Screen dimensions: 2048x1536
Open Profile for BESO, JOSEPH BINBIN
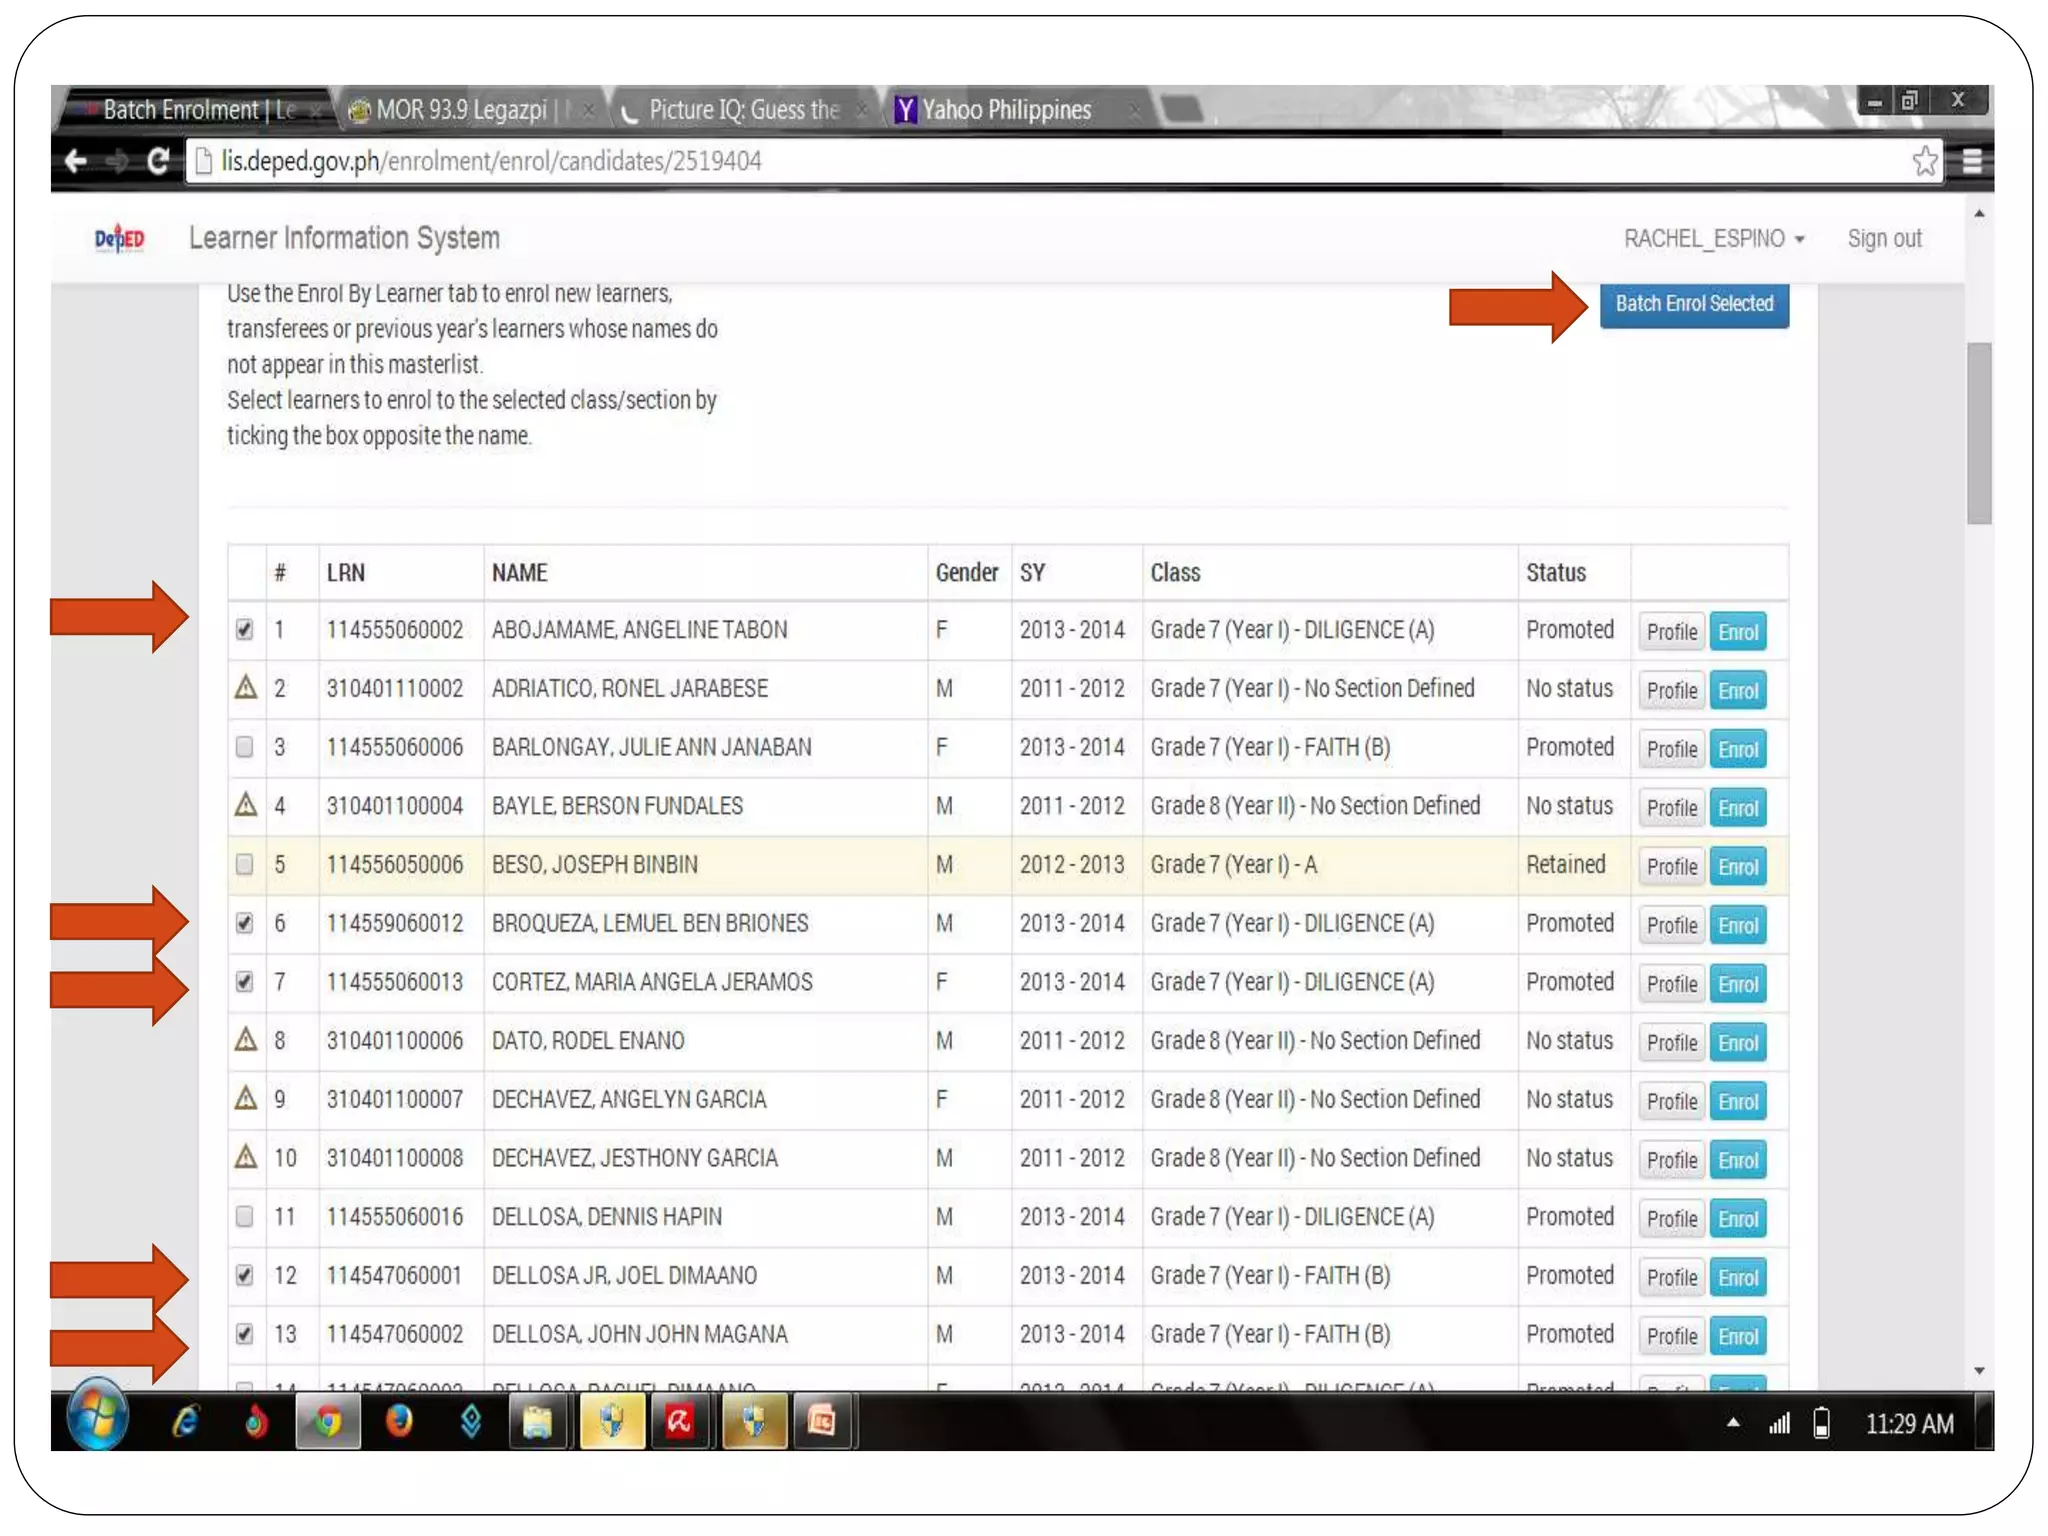(x=1671, y=867)
